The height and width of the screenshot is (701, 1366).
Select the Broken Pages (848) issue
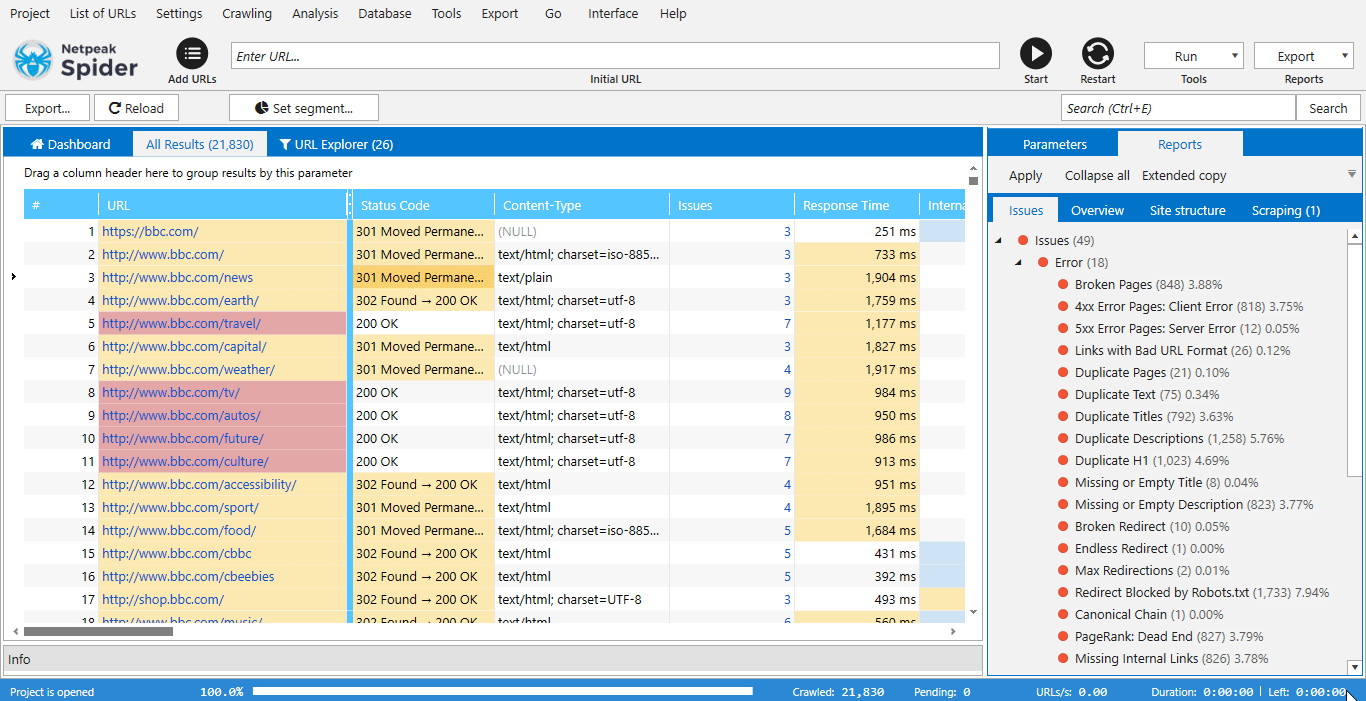[x=1149, y=284]
